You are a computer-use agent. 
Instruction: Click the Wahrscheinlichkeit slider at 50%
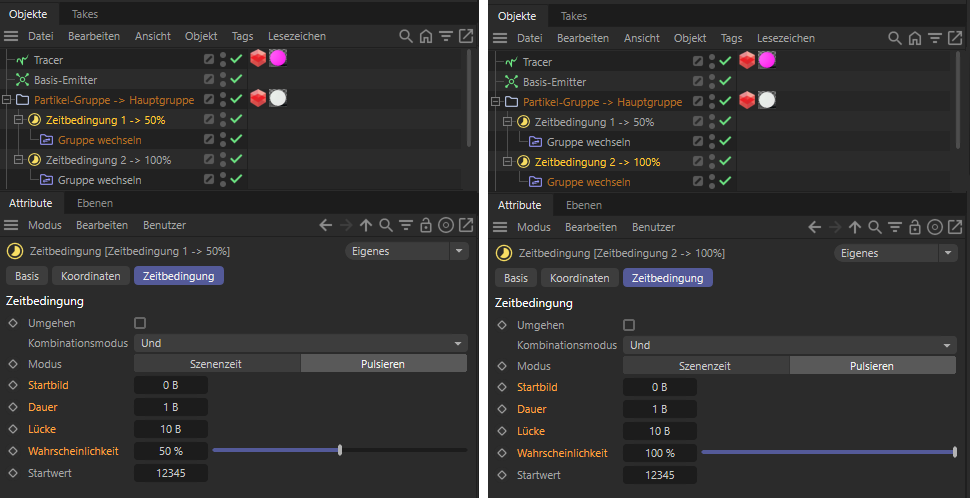pyautogui.click(x=340, y=450)
